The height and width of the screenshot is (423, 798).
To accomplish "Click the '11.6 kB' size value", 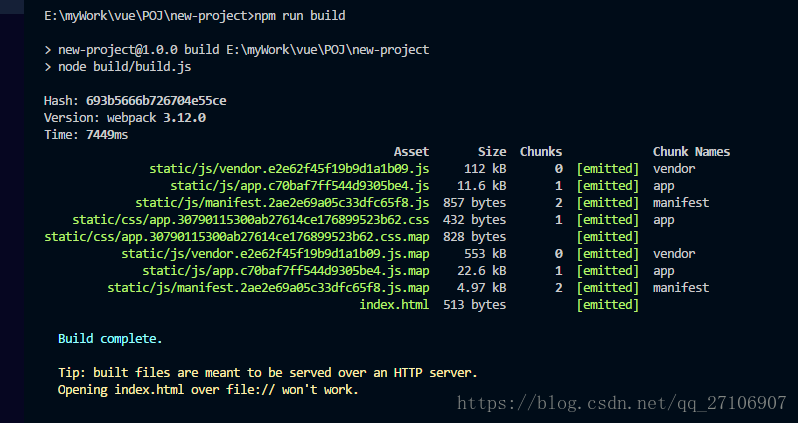I will click(x=481, y=186).
